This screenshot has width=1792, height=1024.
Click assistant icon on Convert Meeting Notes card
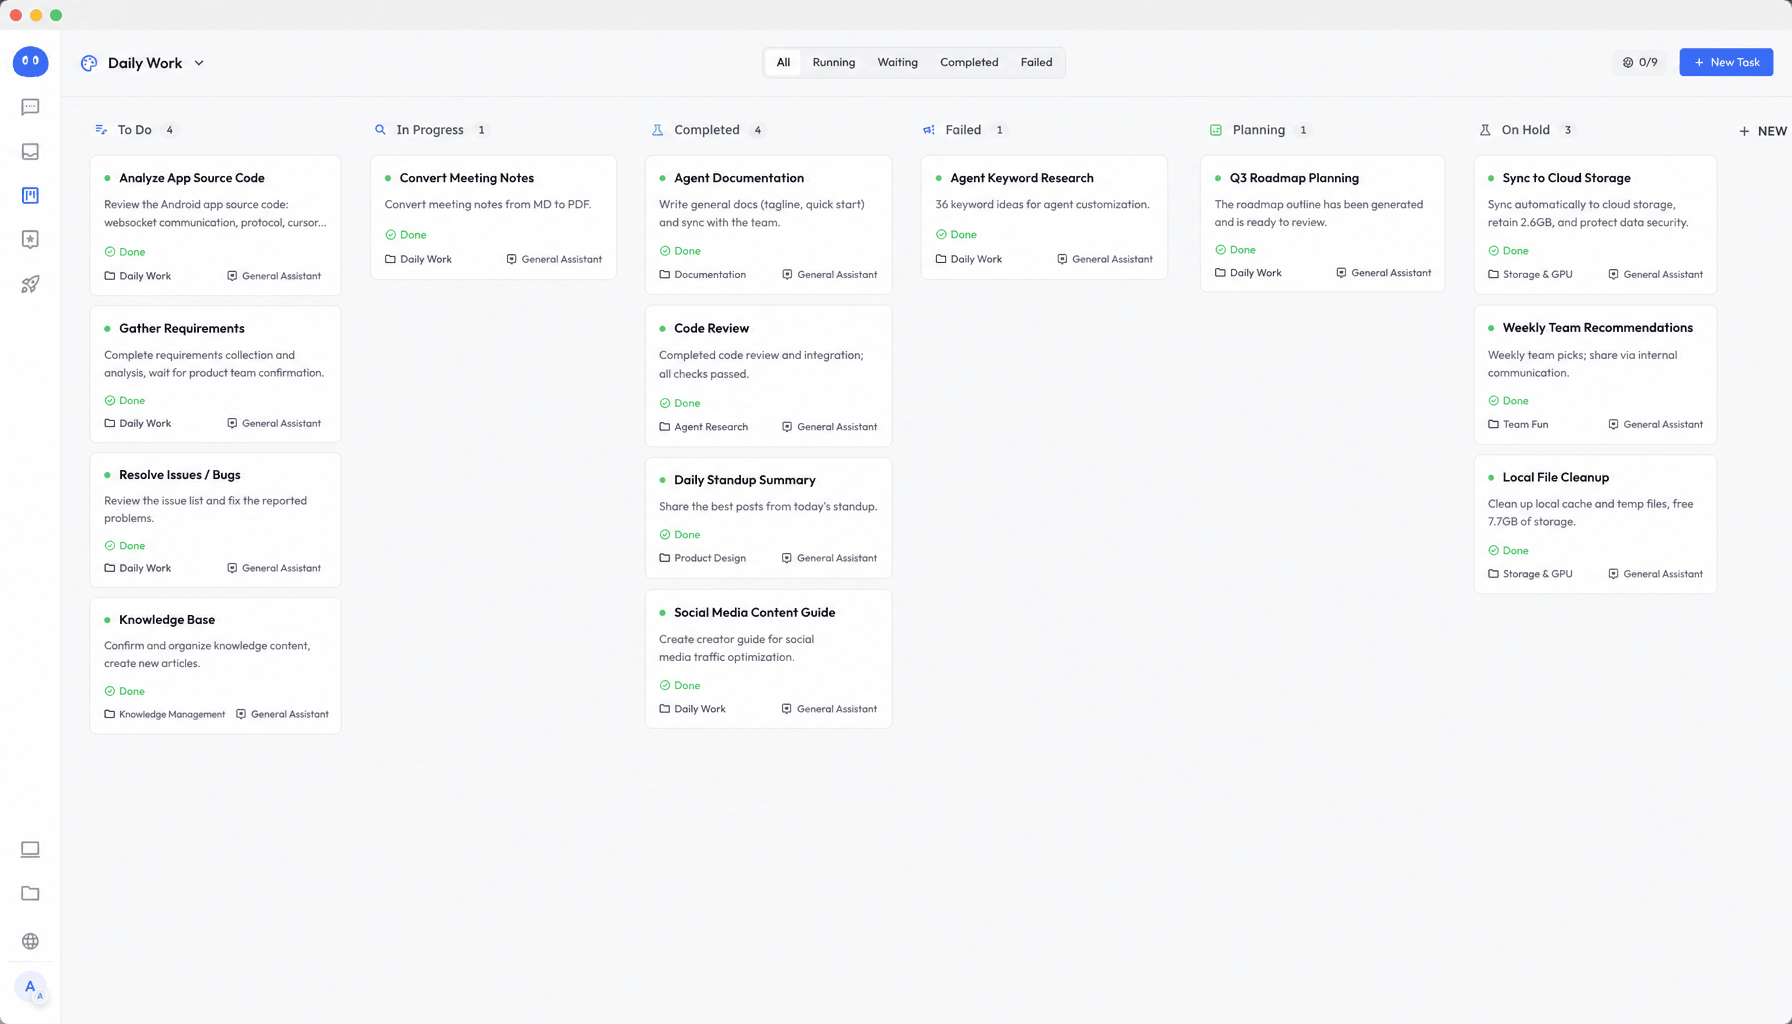click(511, 259)
